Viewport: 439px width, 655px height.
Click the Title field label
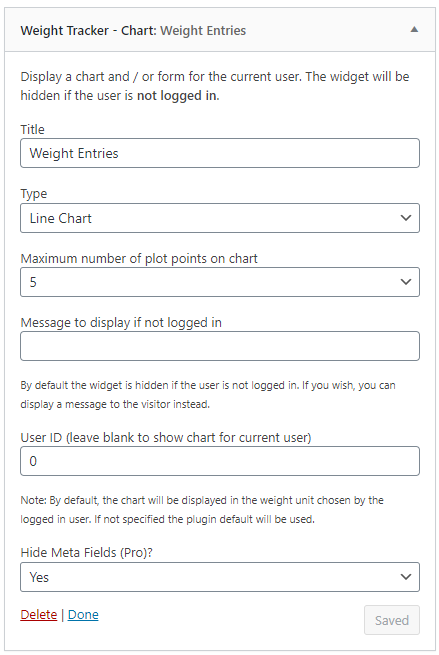(x=33, y=129)
